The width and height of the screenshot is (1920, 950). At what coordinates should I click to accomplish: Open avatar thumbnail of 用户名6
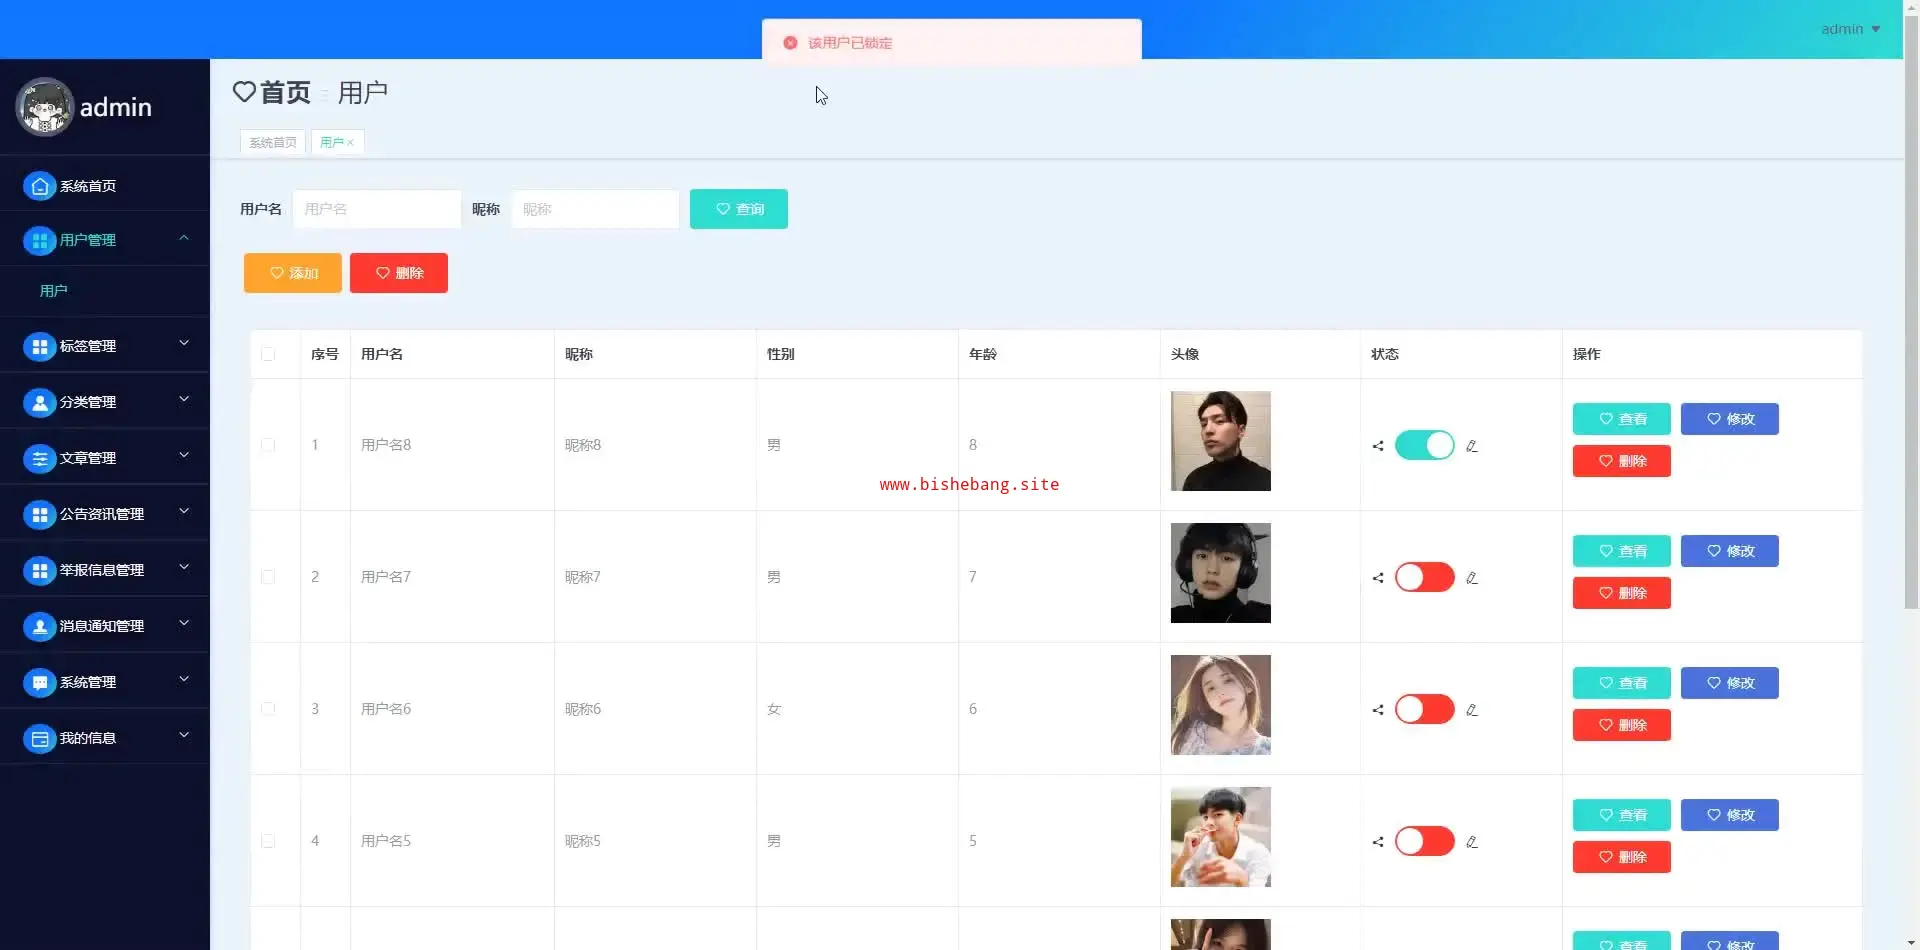[x=1221, y=705]
